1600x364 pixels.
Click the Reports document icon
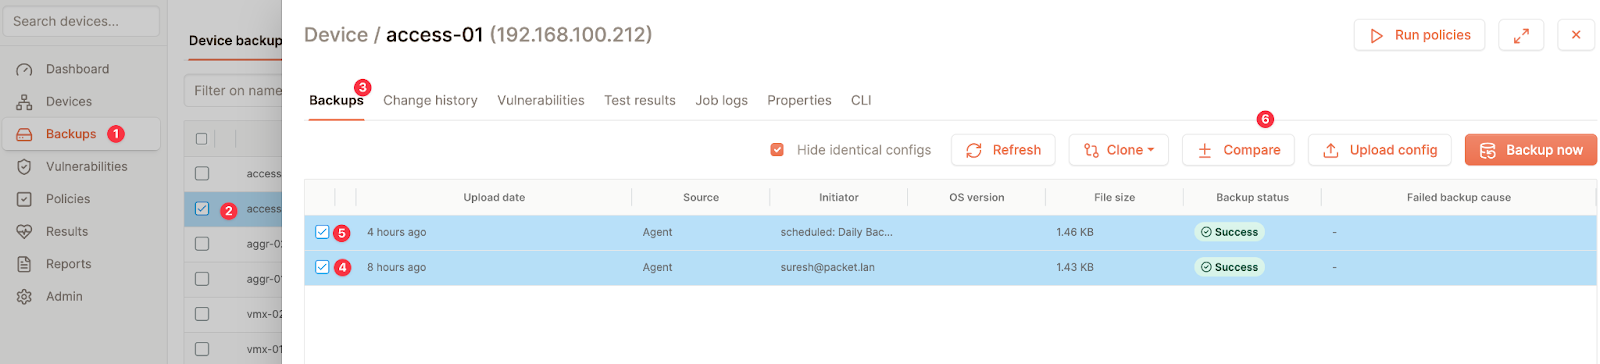point(25,264)
